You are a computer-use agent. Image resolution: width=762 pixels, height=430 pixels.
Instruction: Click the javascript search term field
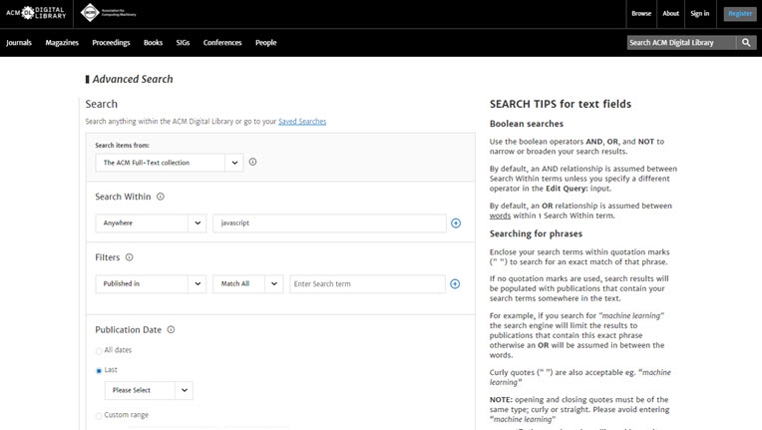(x=329, y=223)
